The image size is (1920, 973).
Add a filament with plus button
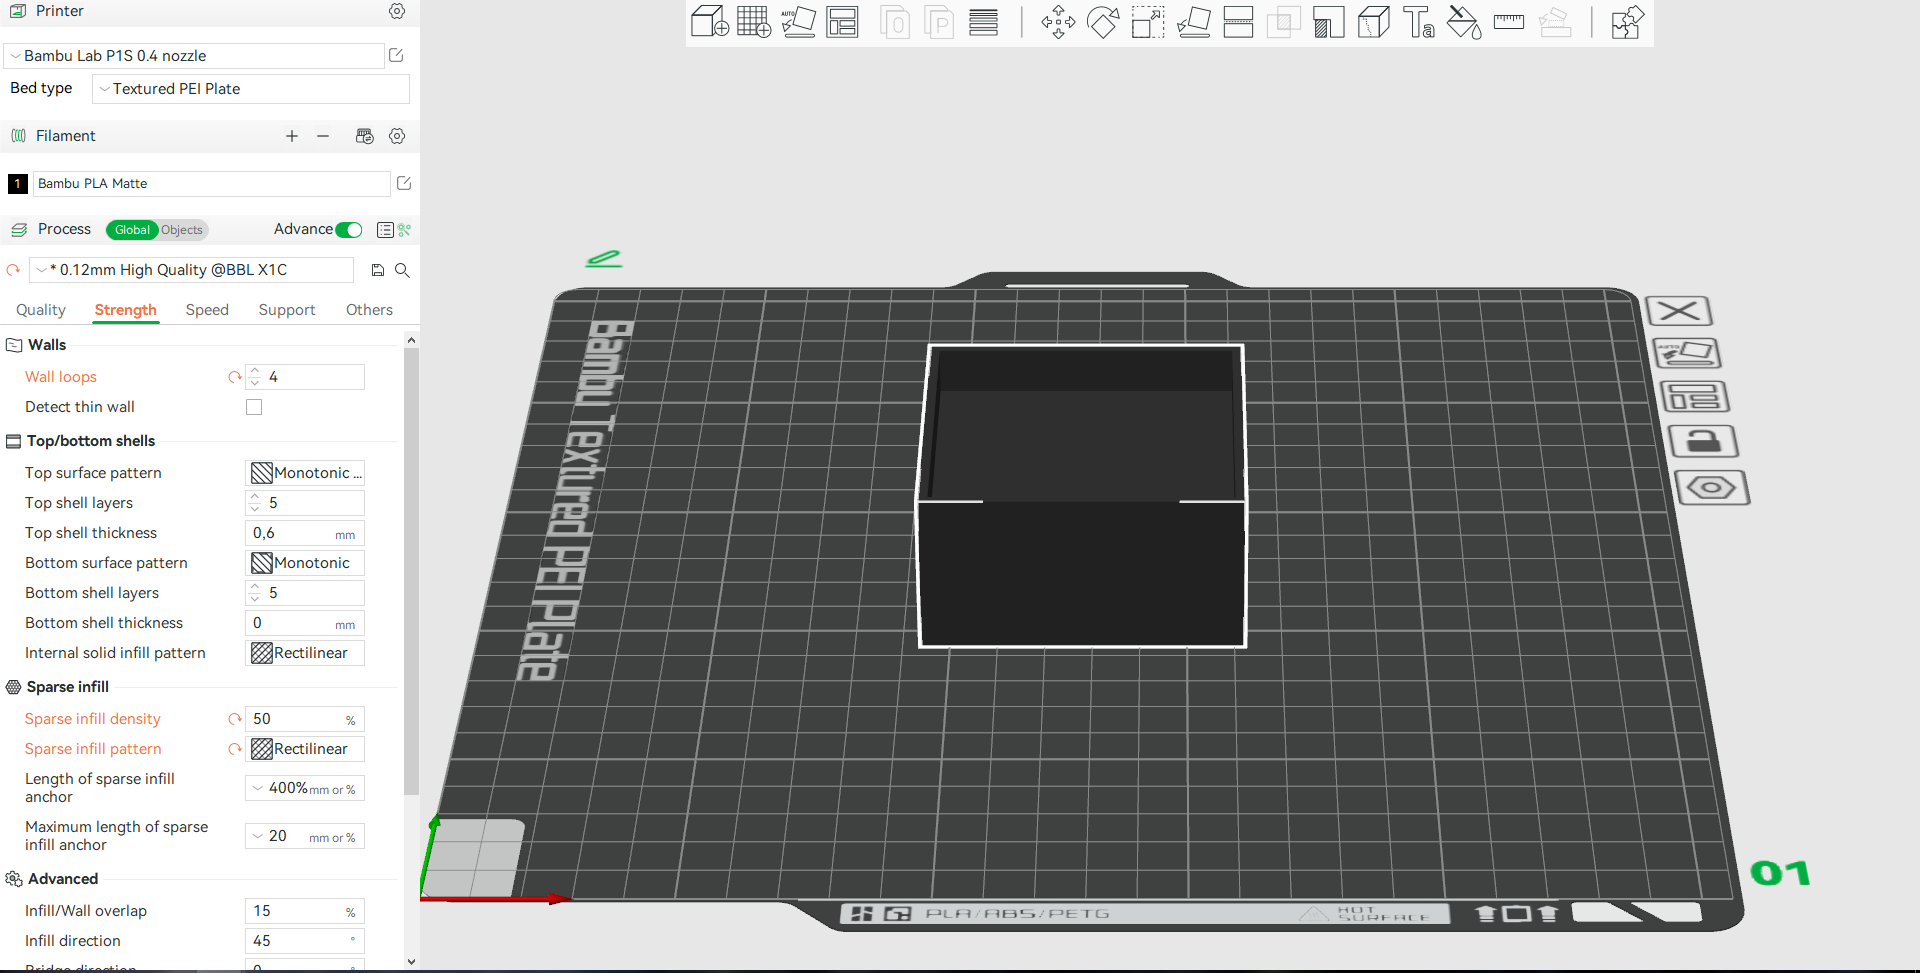292,136
